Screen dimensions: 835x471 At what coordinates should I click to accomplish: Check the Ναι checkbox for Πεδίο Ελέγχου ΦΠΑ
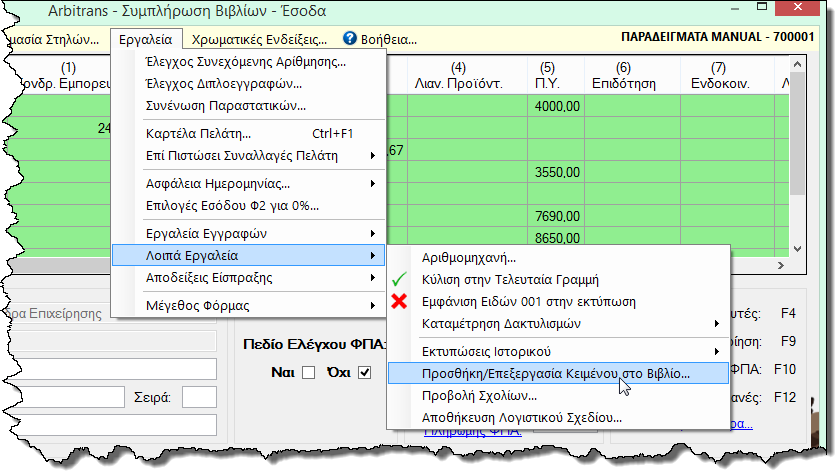308,372
